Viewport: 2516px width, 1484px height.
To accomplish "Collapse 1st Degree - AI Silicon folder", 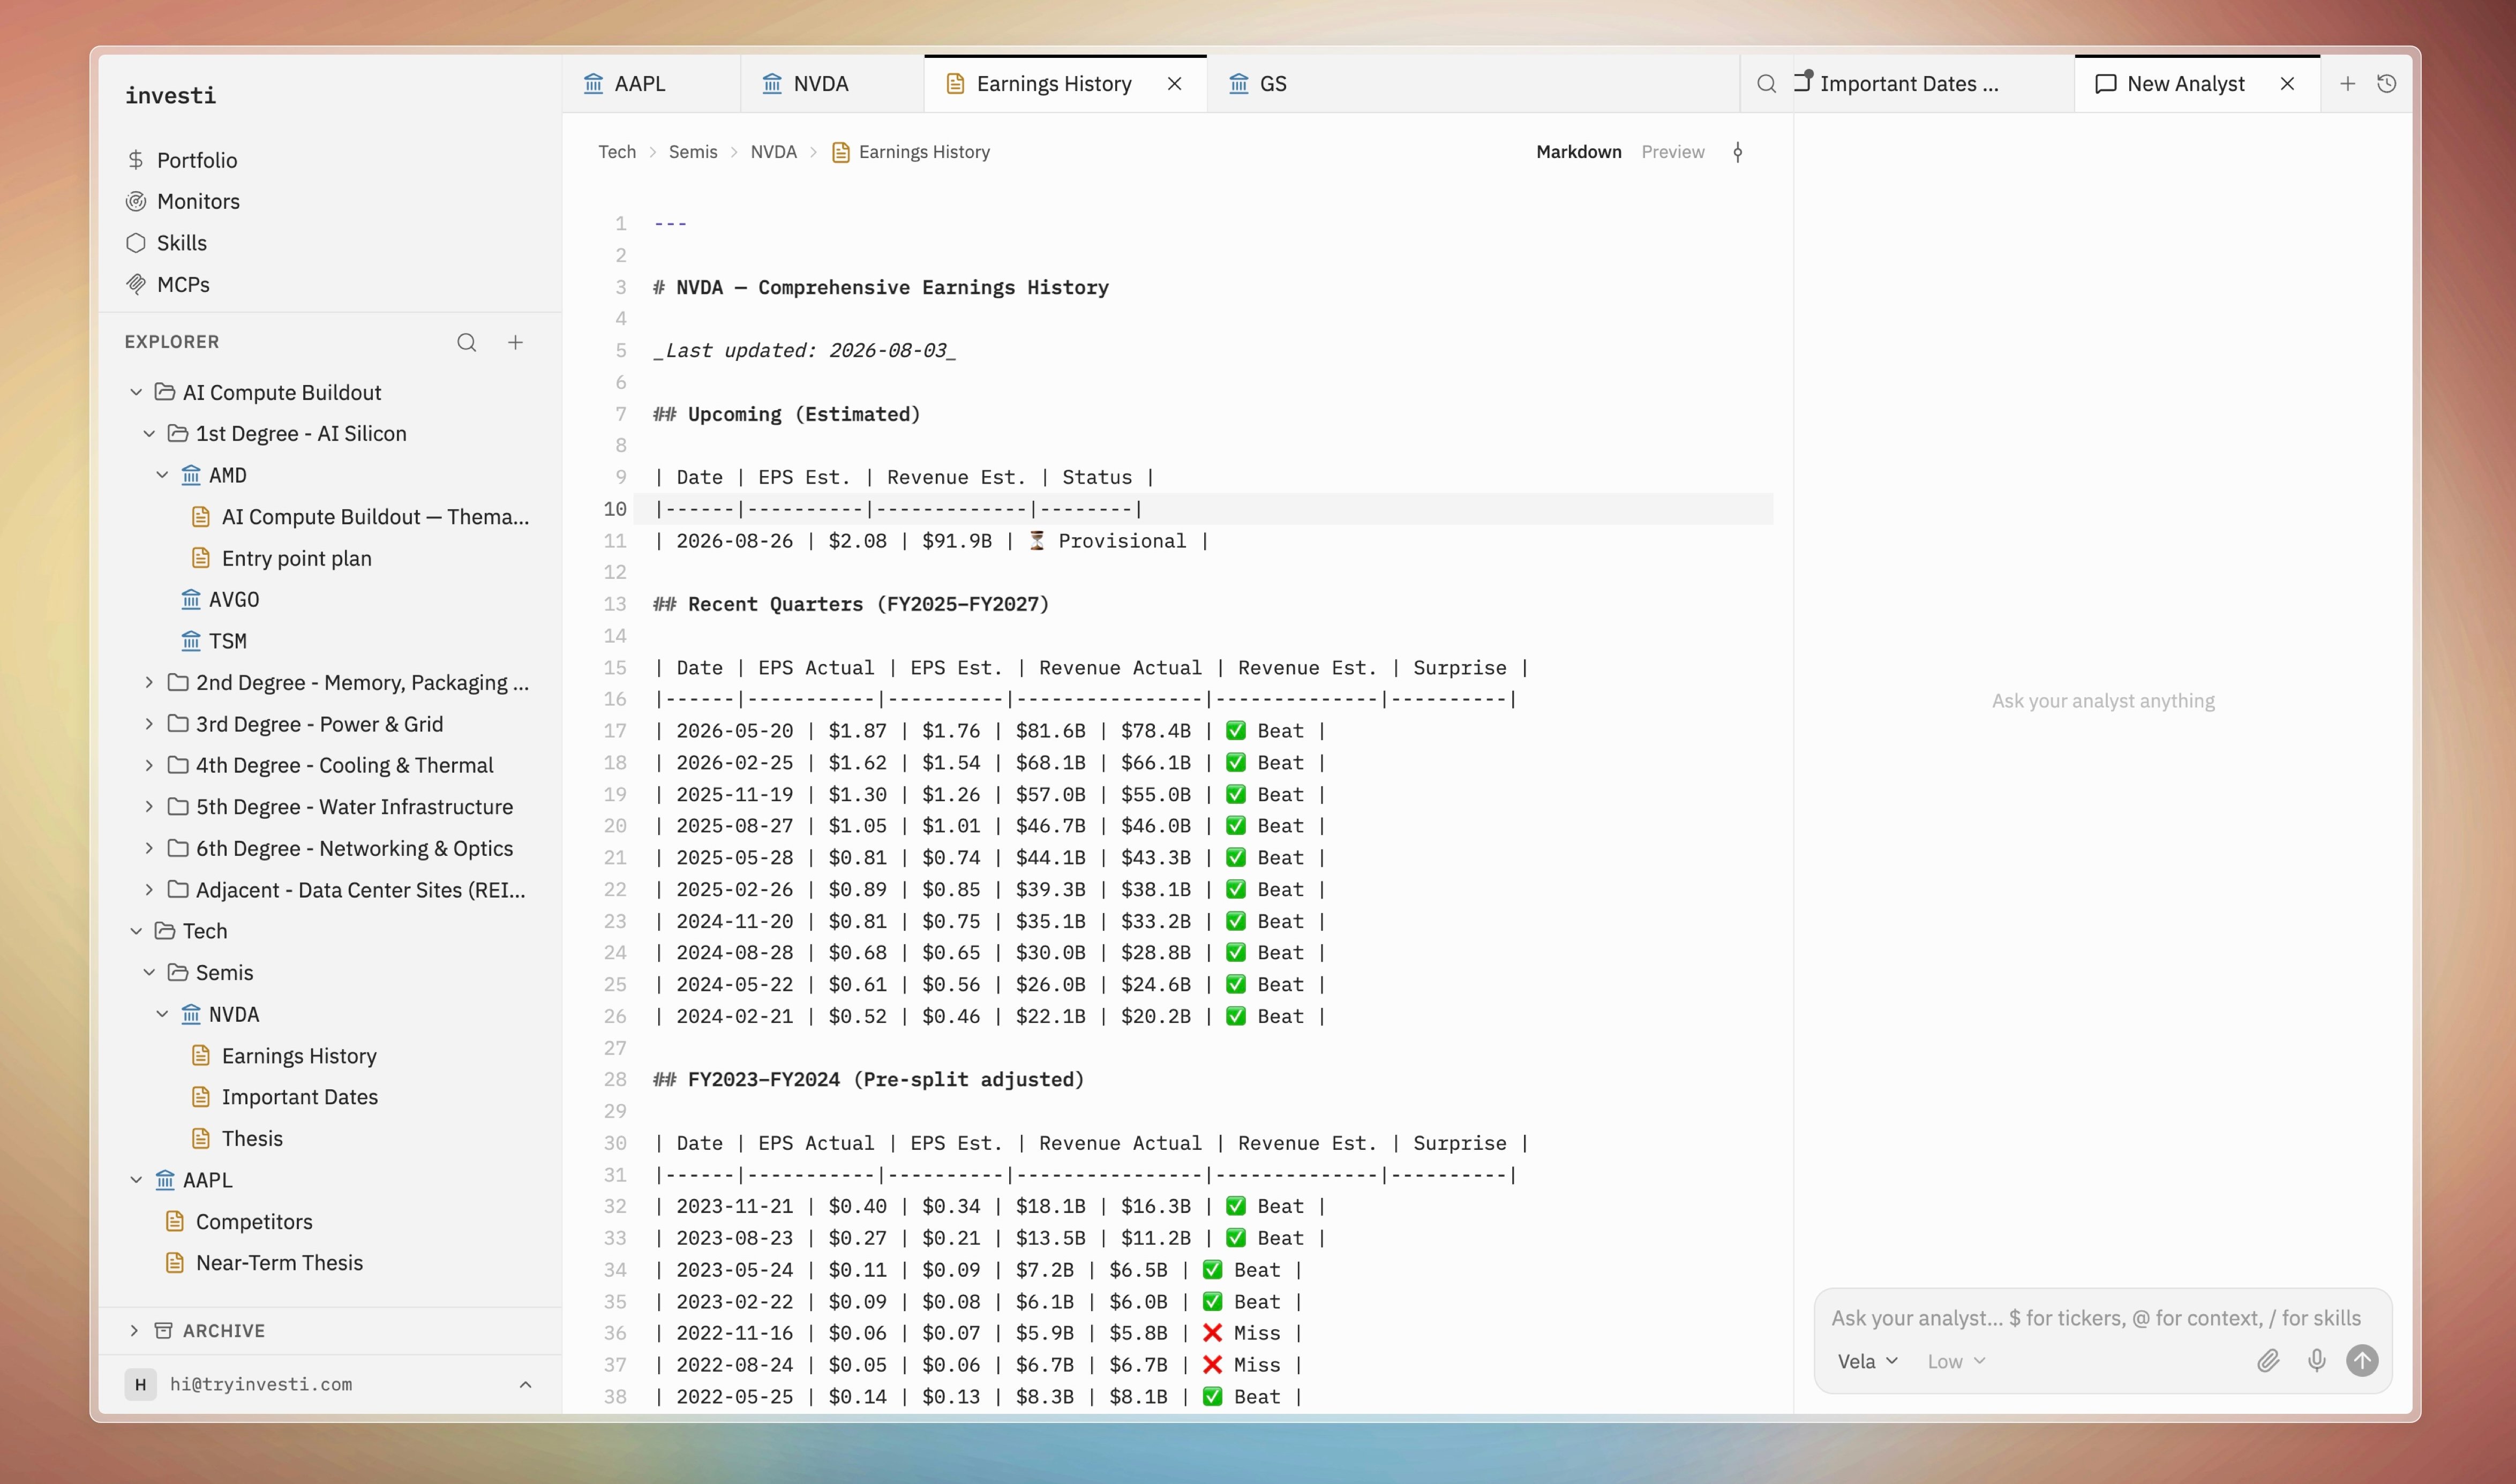I will [149, 434].
